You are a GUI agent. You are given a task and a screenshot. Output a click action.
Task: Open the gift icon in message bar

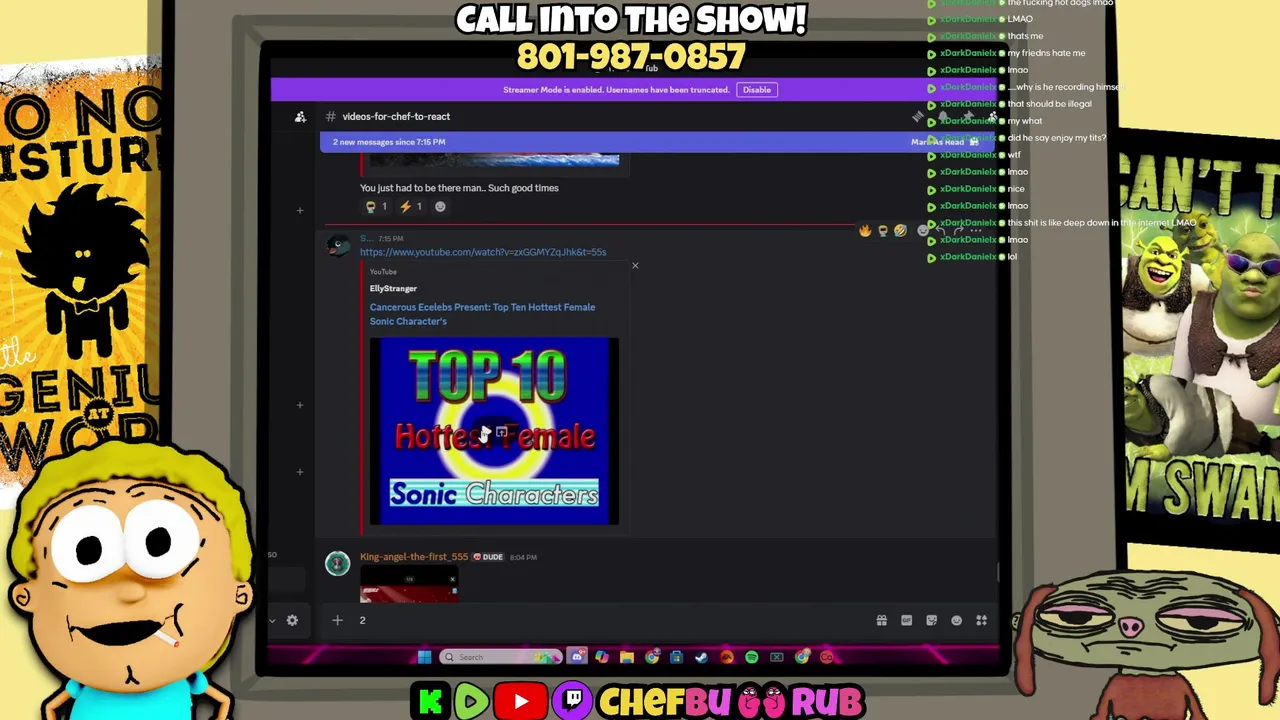pyautogui.click(x=882, y=621)
